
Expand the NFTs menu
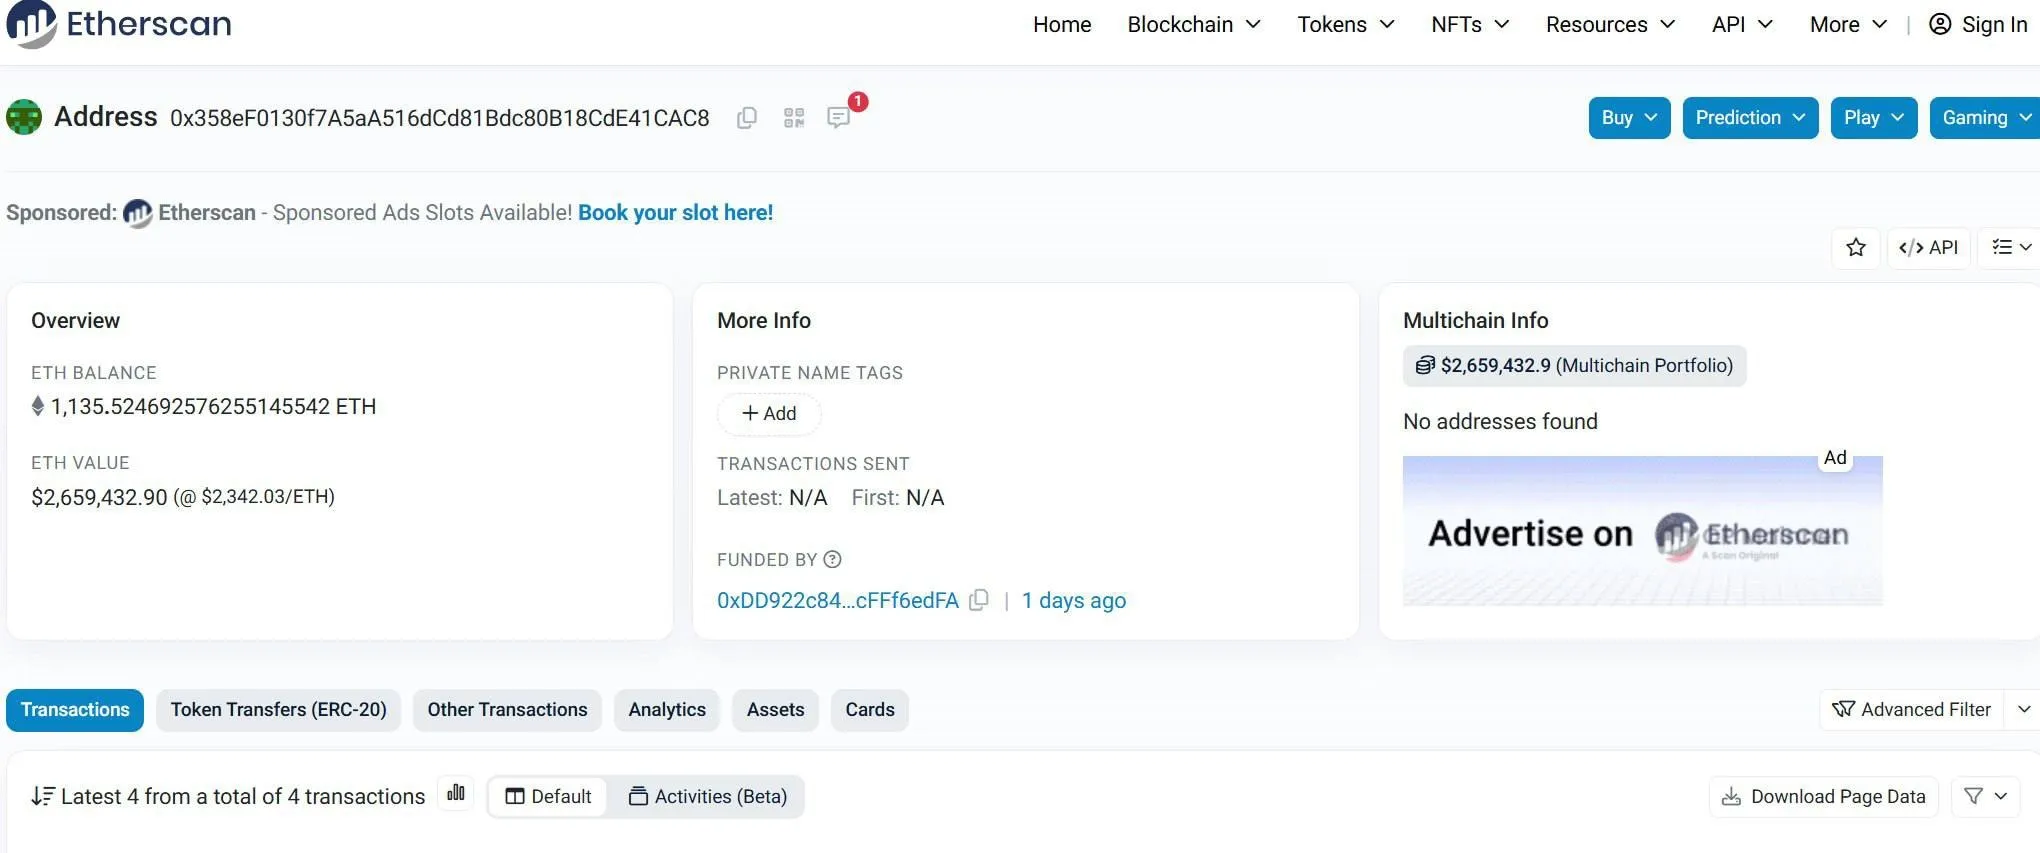tap(1470, 24)
